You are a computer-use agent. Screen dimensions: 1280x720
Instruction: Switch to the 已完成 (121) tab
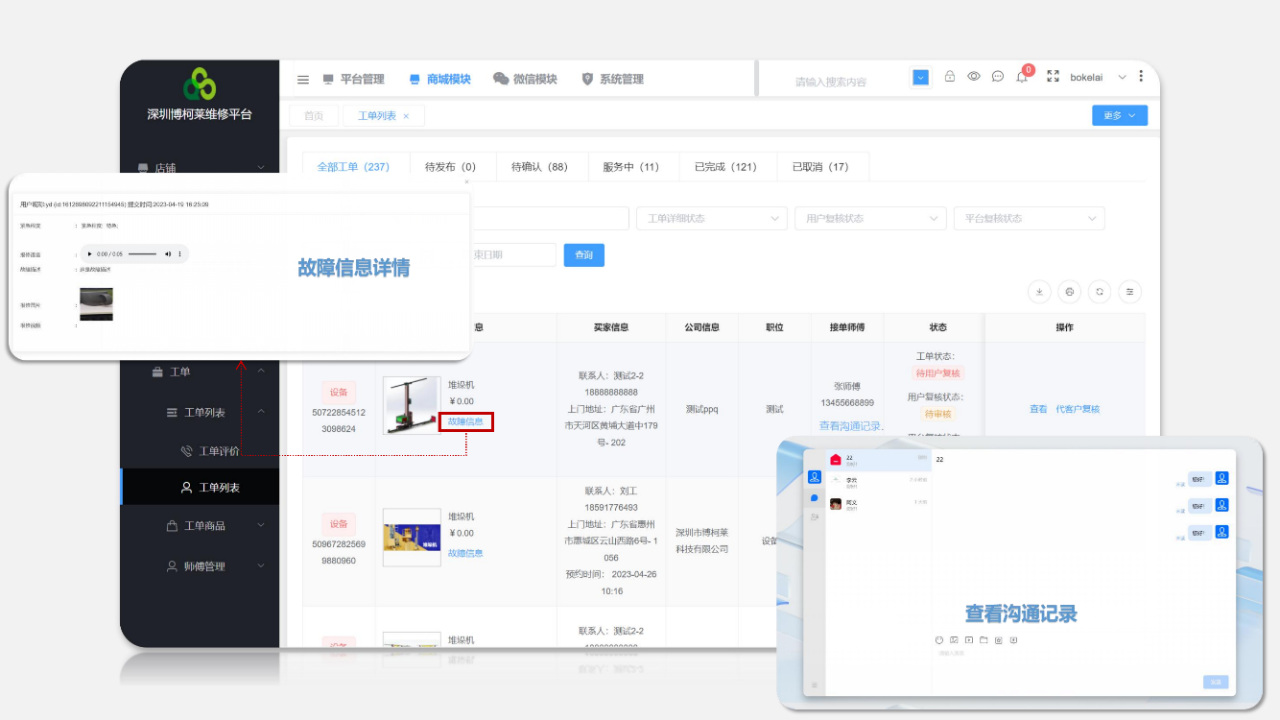click(x=725, y=167)
